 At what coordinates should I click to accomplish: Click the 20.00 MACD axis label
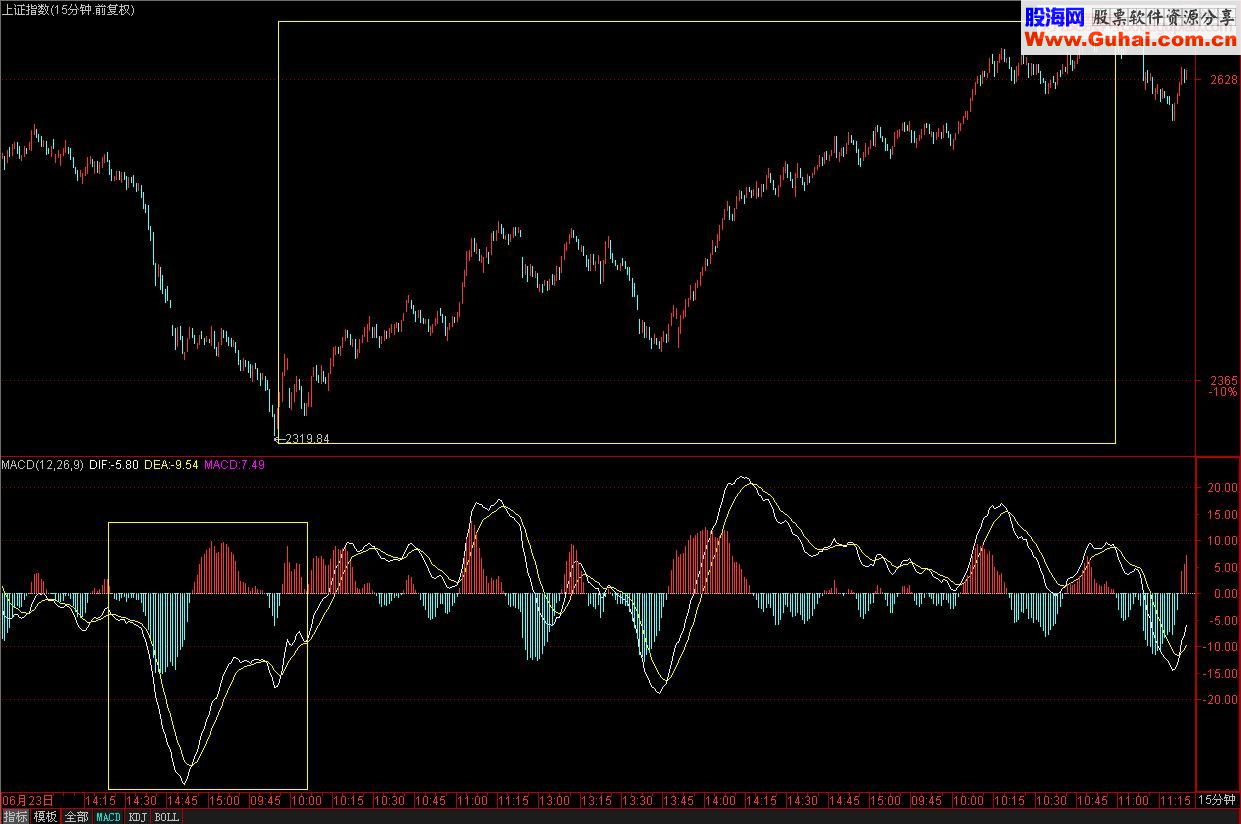[1223, 488]
